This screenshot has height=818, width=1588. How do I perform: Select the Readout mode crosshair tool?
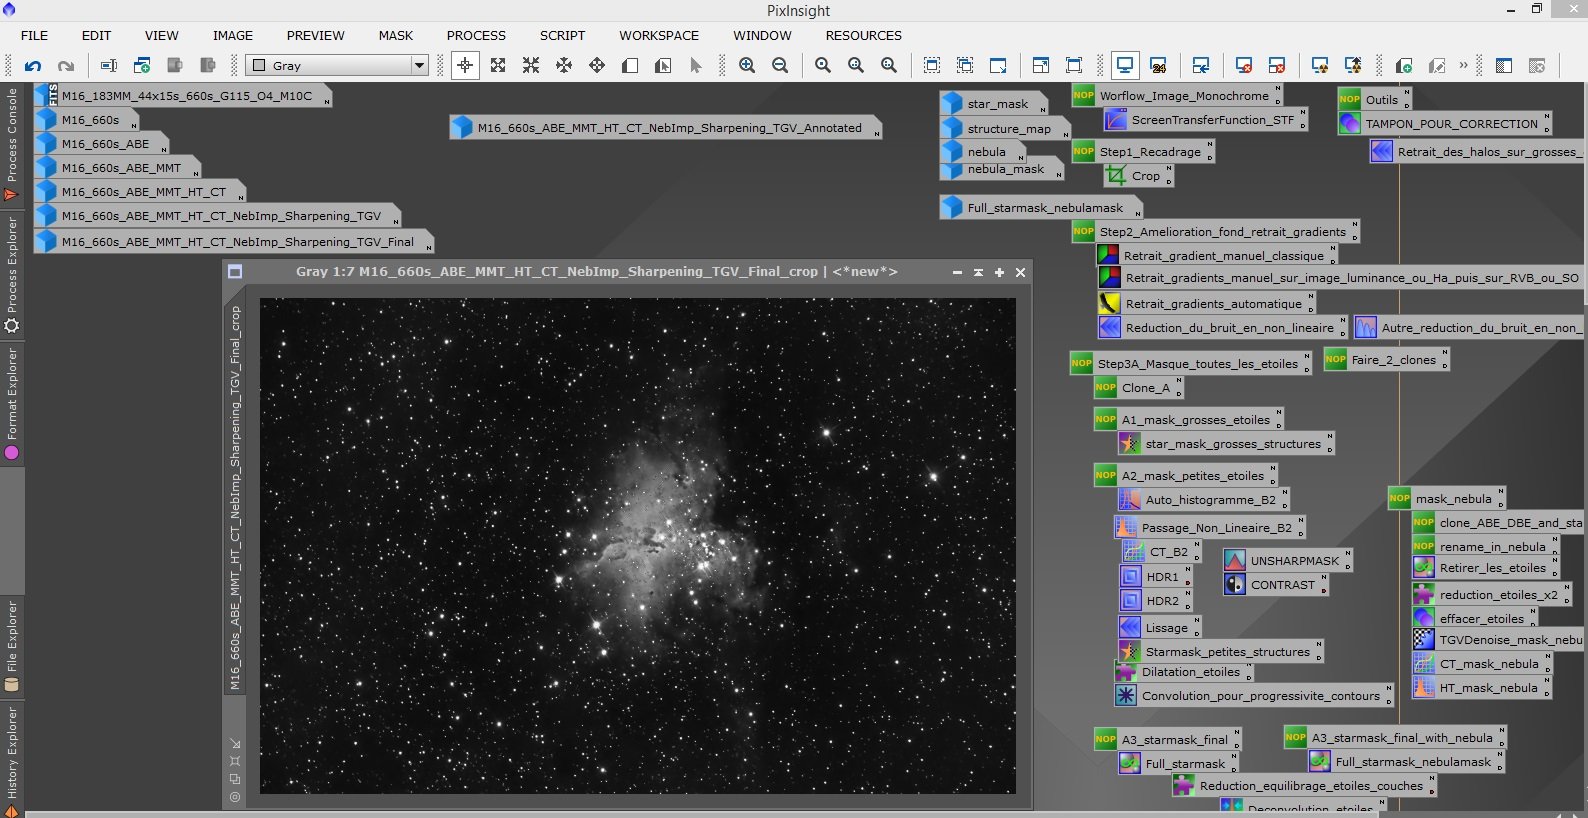465,65
